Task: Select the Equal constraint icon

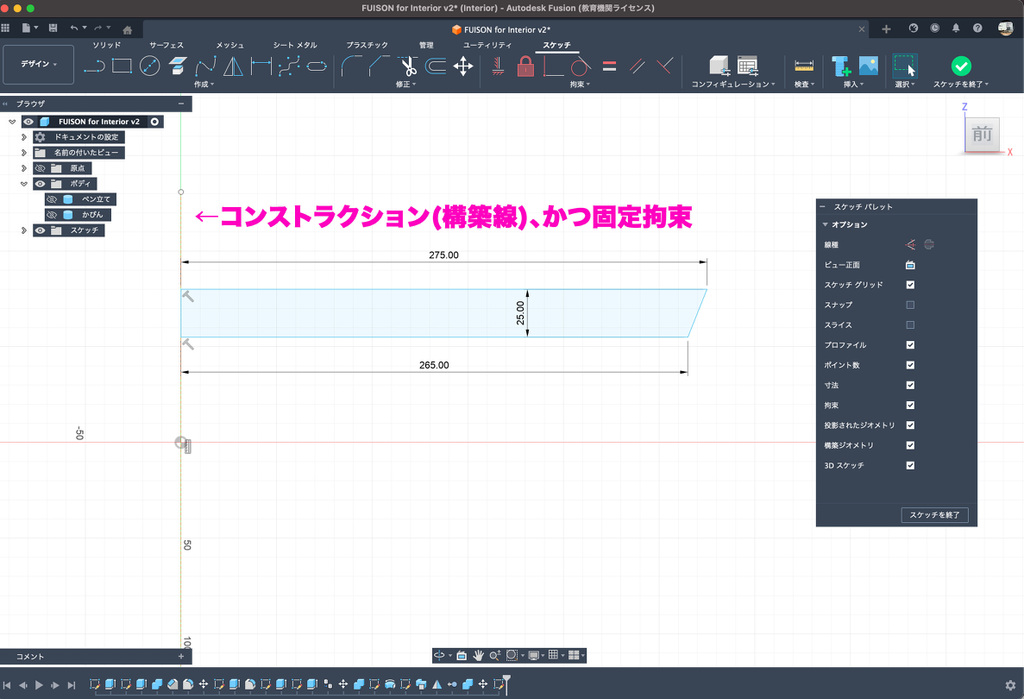Action: (x=609, y=66)
